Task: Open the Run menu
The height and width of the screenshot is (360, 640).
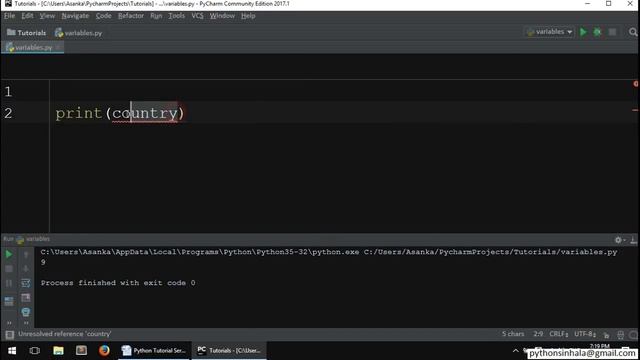Action: pos(156,16)
